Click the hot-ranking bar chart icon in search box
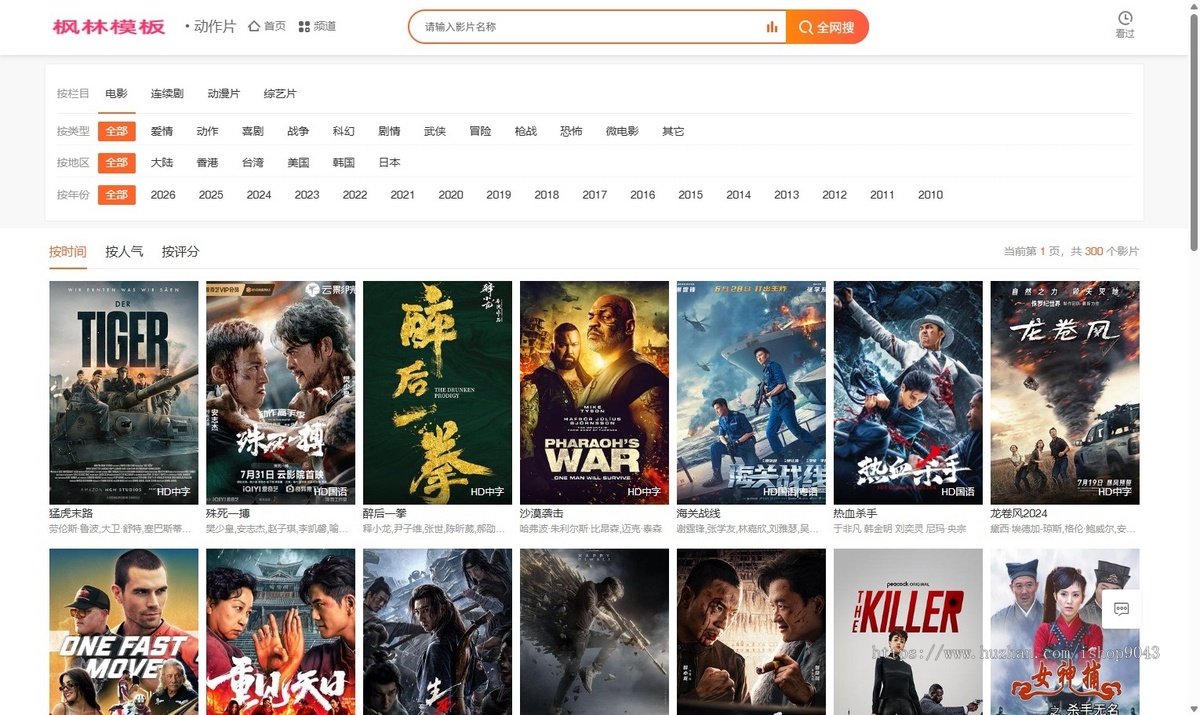The image size is (1200, 715). click(x=772, y=27)
